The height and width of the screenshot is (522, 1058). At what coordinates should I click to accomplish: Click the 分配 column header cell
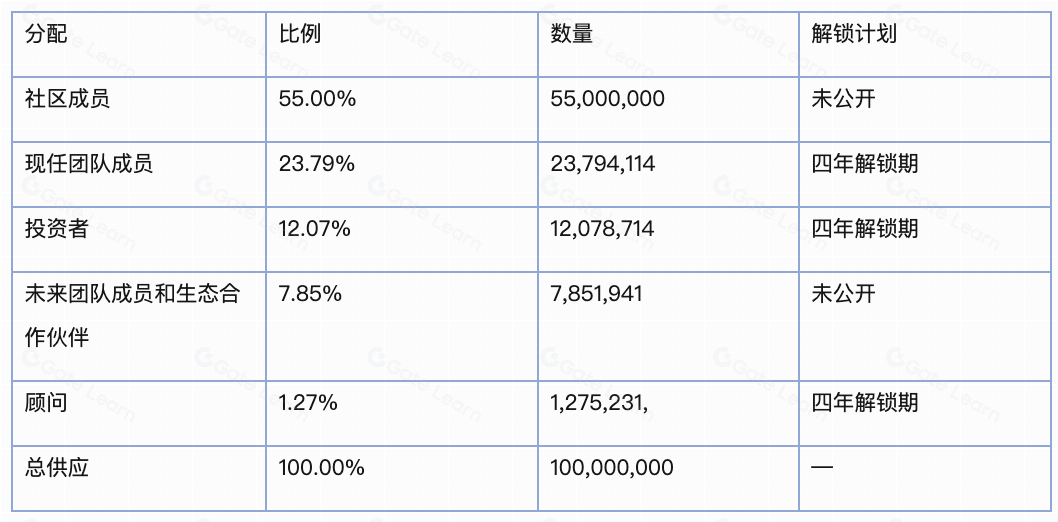[x=139, y=44]
